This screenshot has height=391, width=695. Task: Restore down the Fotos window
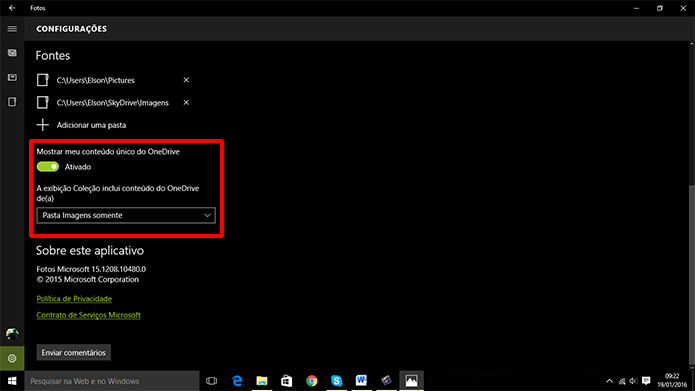(x=660, y=8)
